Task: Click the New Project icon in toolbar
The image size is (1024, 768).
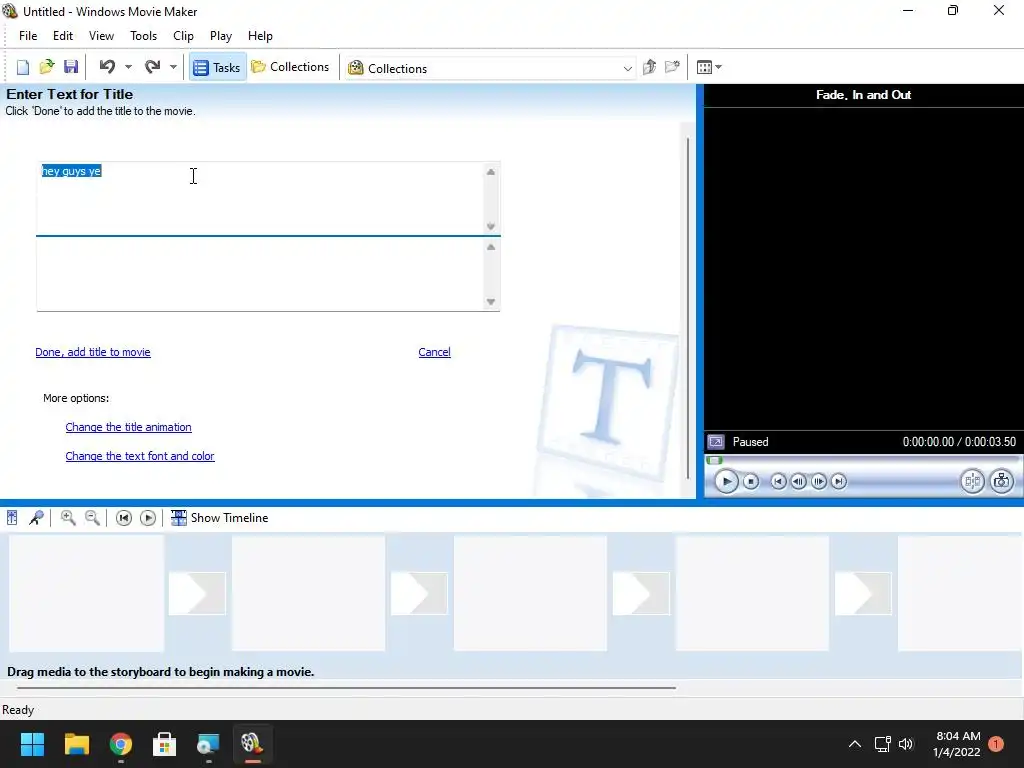Action: [23, 67]
